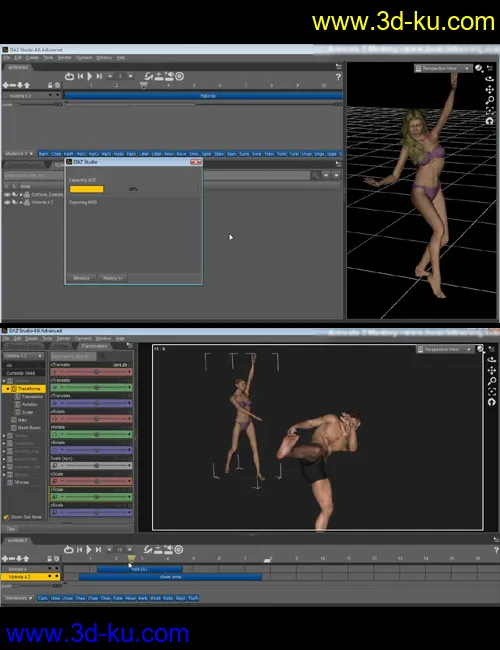Click zoom magnifier icon in upper viewport
The width and height of the screenshot is (500, 650).
click(490, 100)
